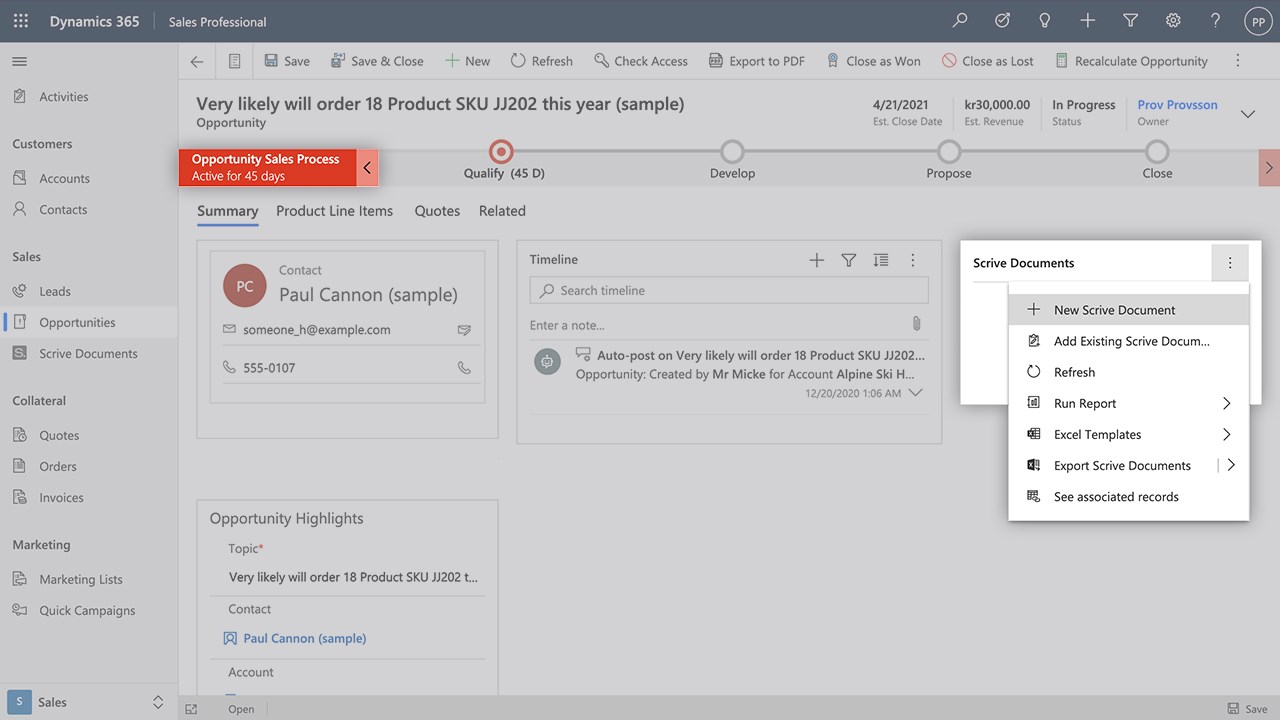Switch to the Quotes tab
Screen dimensions: 1280x720
click(x=437, y=211)
